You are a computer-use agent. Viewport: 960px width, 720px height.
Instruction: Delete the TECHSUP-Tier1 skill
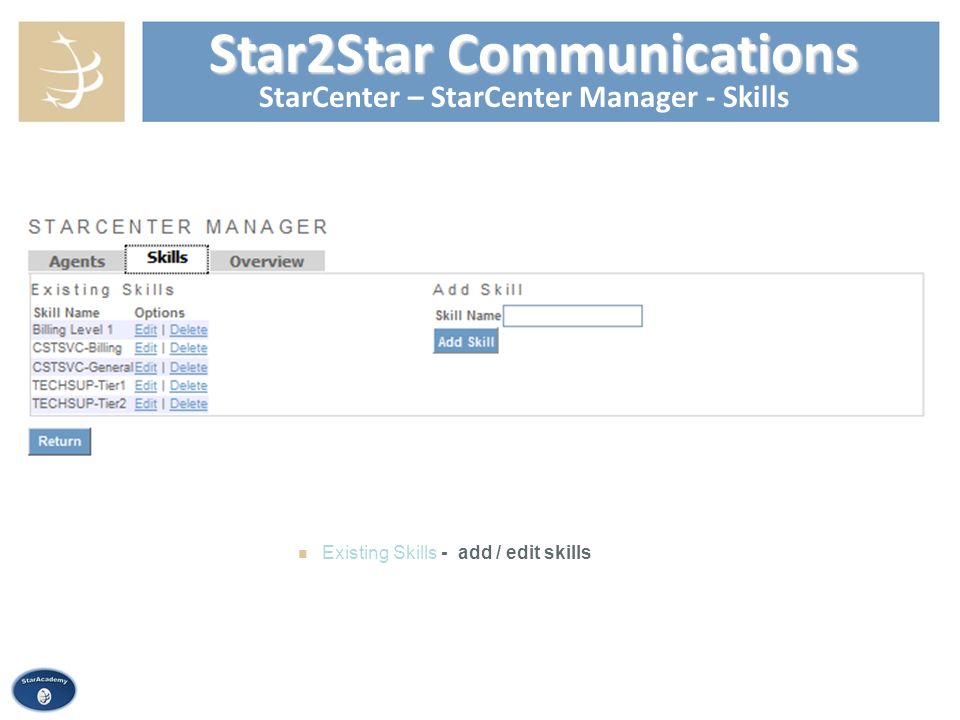click(189, 386)
